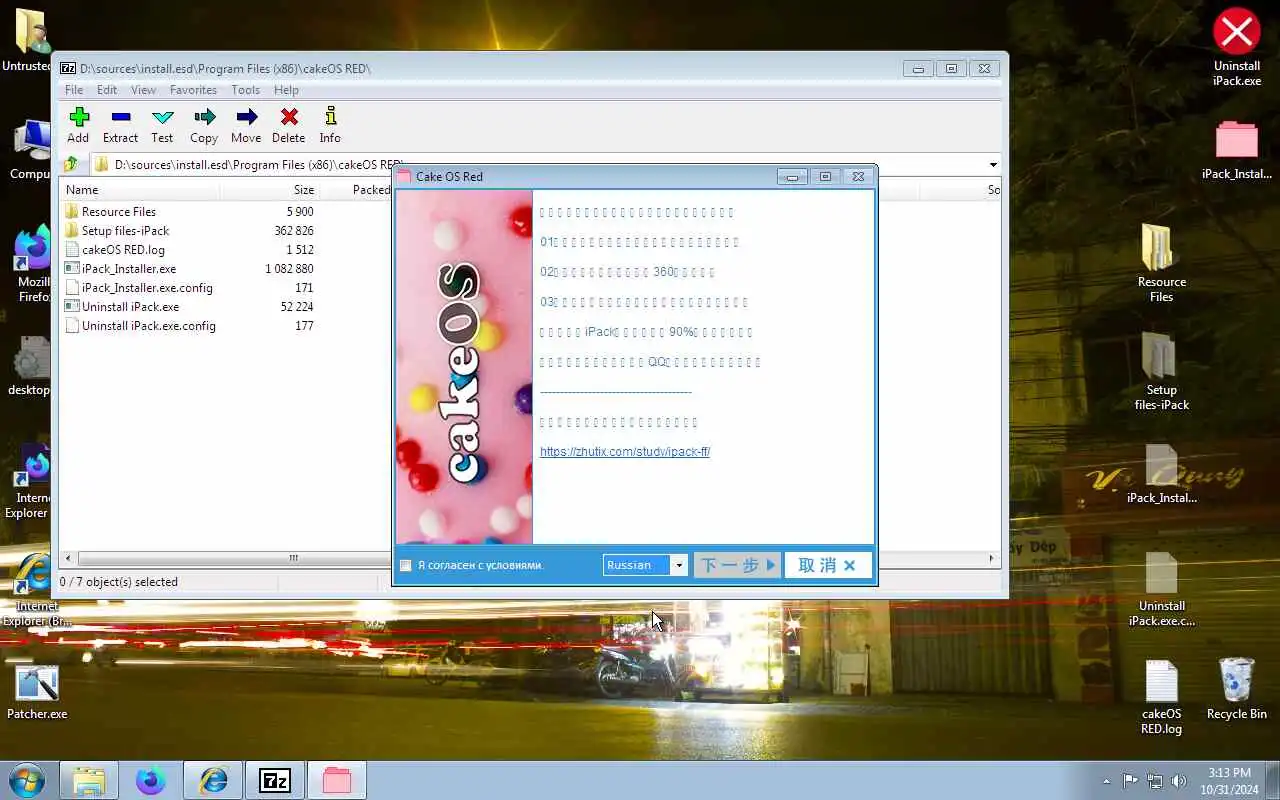Click the Copy toolbar icon in 7-Zip

click(204, 126)
